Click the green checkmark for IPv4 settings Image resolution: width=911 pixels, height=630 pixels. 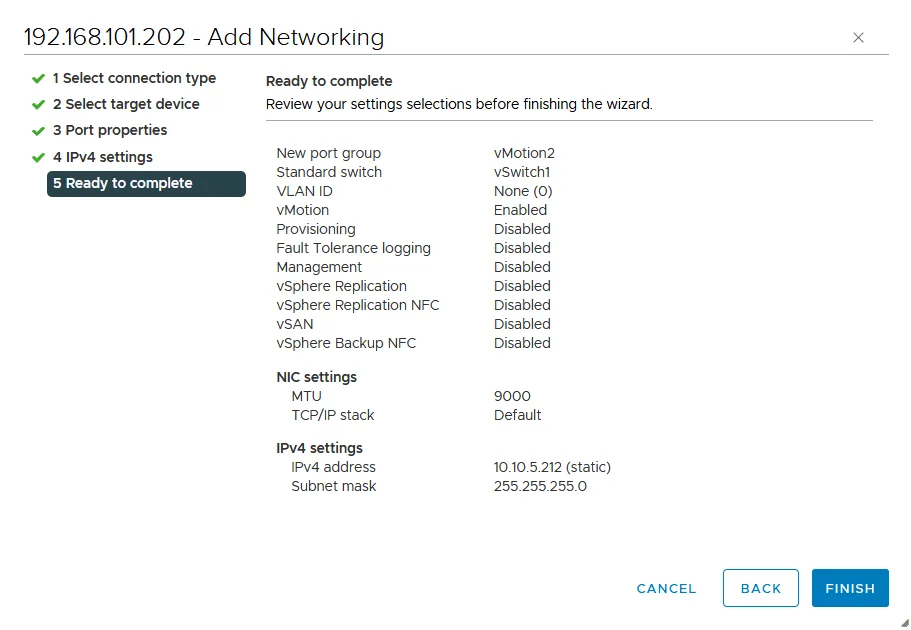38,156
